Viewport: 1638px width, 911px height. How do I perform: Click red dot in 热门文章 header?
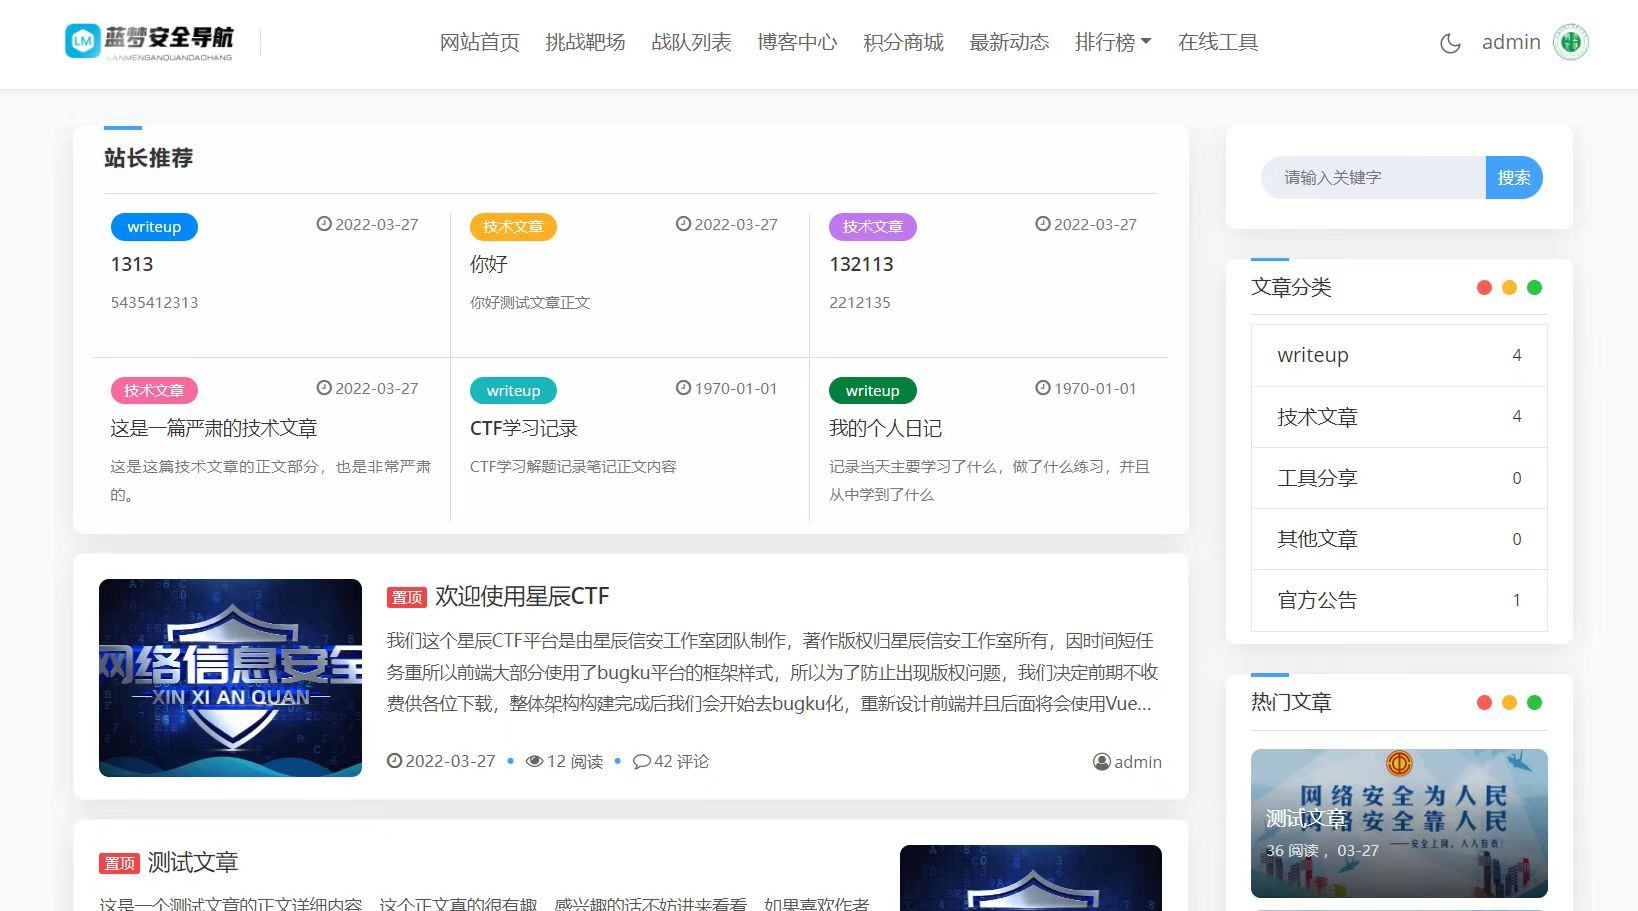pyautogui.click(x=1484, y=702)
